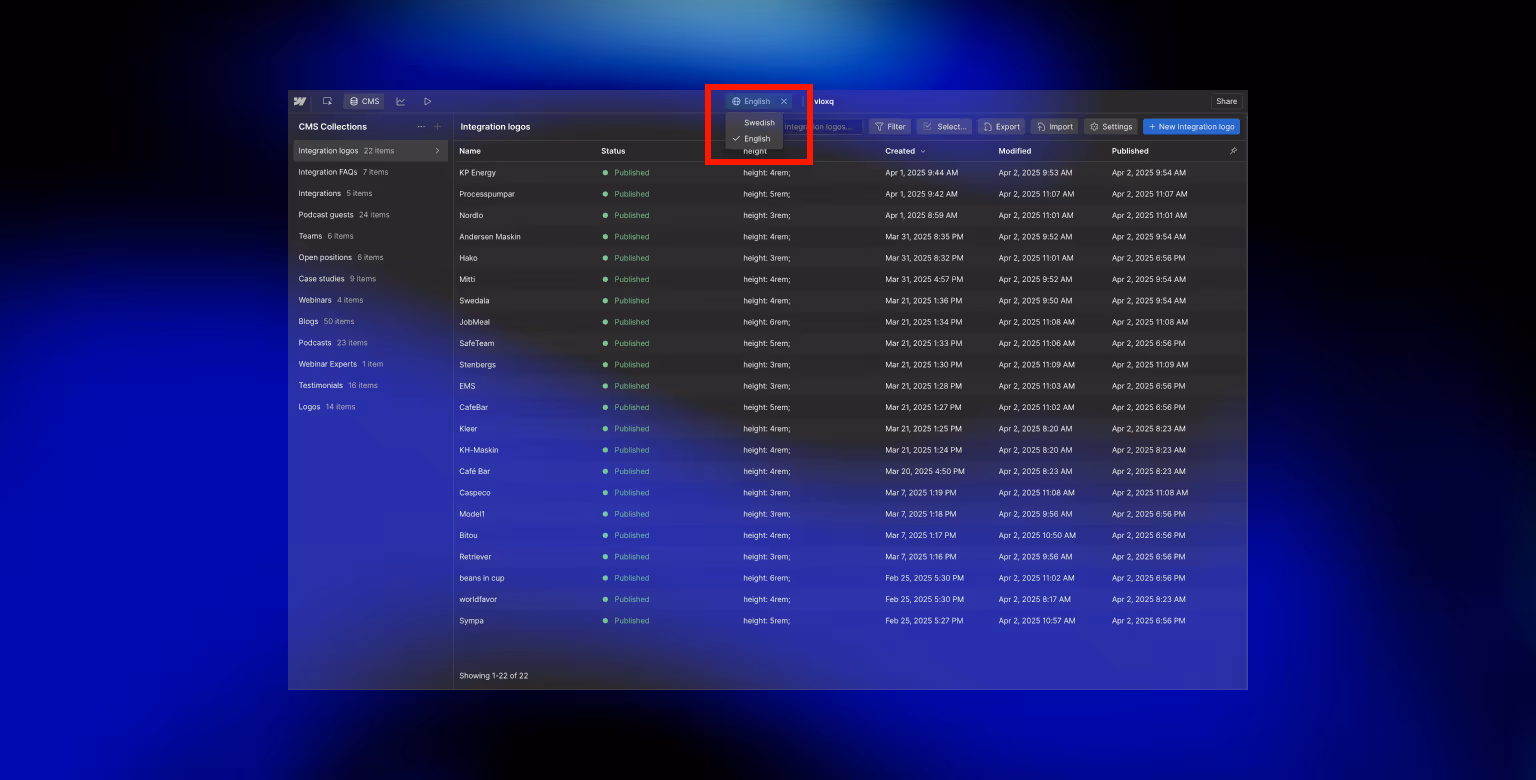Sort by the Published column header
The image size is (1536, 780).
[x=1130, y=151]
